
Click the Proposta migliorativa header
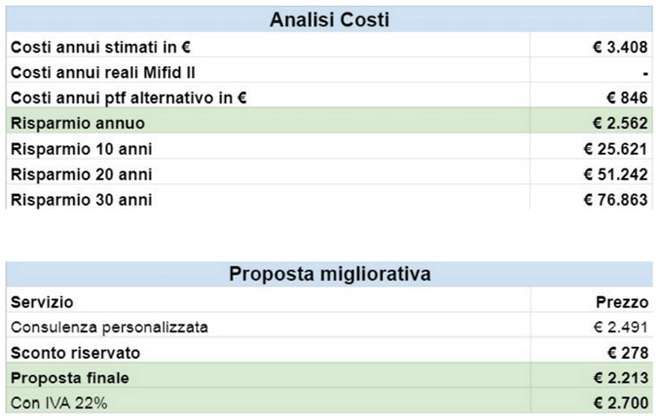330,273
